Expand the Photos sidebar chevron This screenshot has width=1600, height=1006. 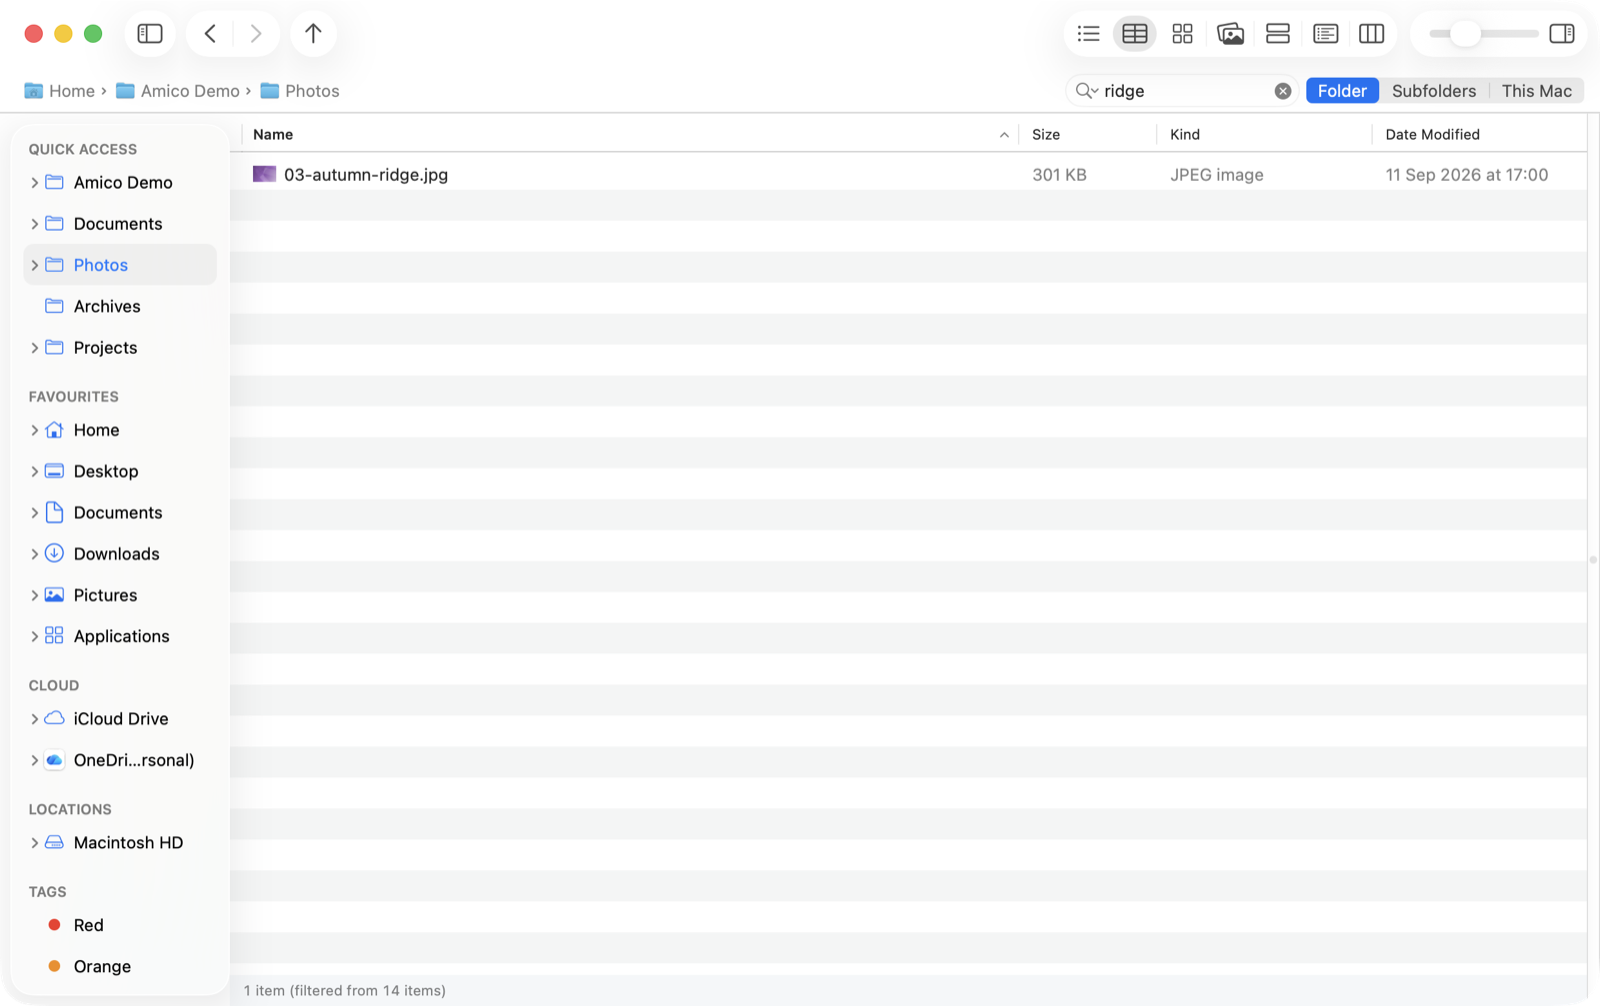pos(35,265)
